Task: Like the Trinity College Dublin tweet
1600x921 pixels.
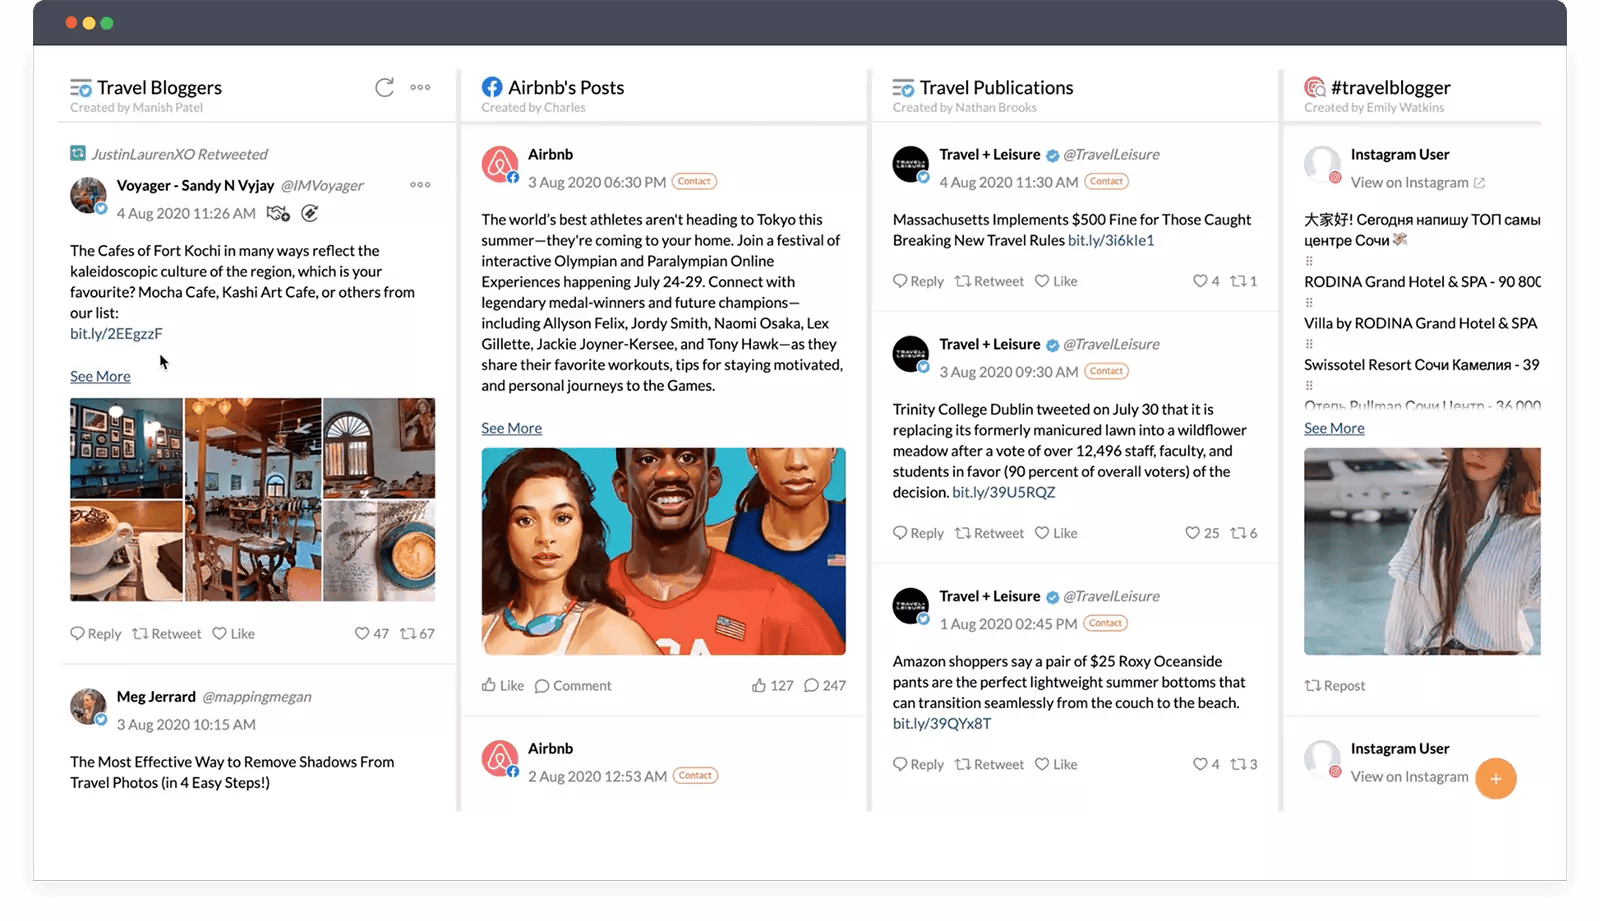Action: pyautogui.click(x=1056, y=534)
